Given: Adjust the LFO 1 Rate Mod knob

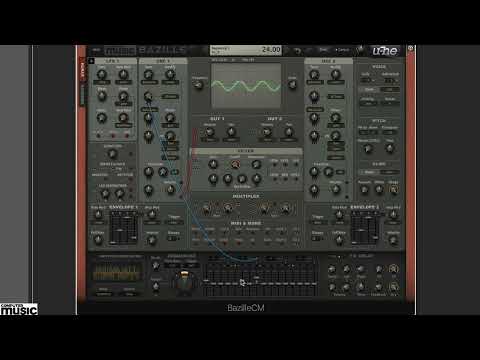Looking at the screenshot, I should point(123,74).
